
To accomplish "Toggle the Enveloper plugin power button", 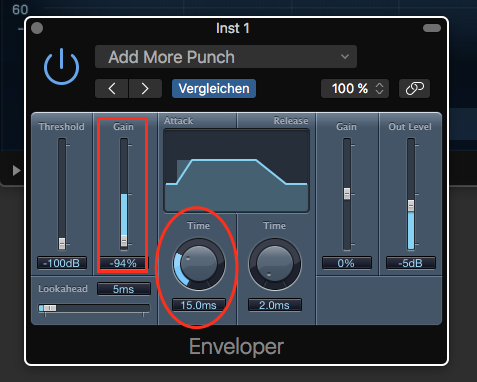I will (61, 66).
